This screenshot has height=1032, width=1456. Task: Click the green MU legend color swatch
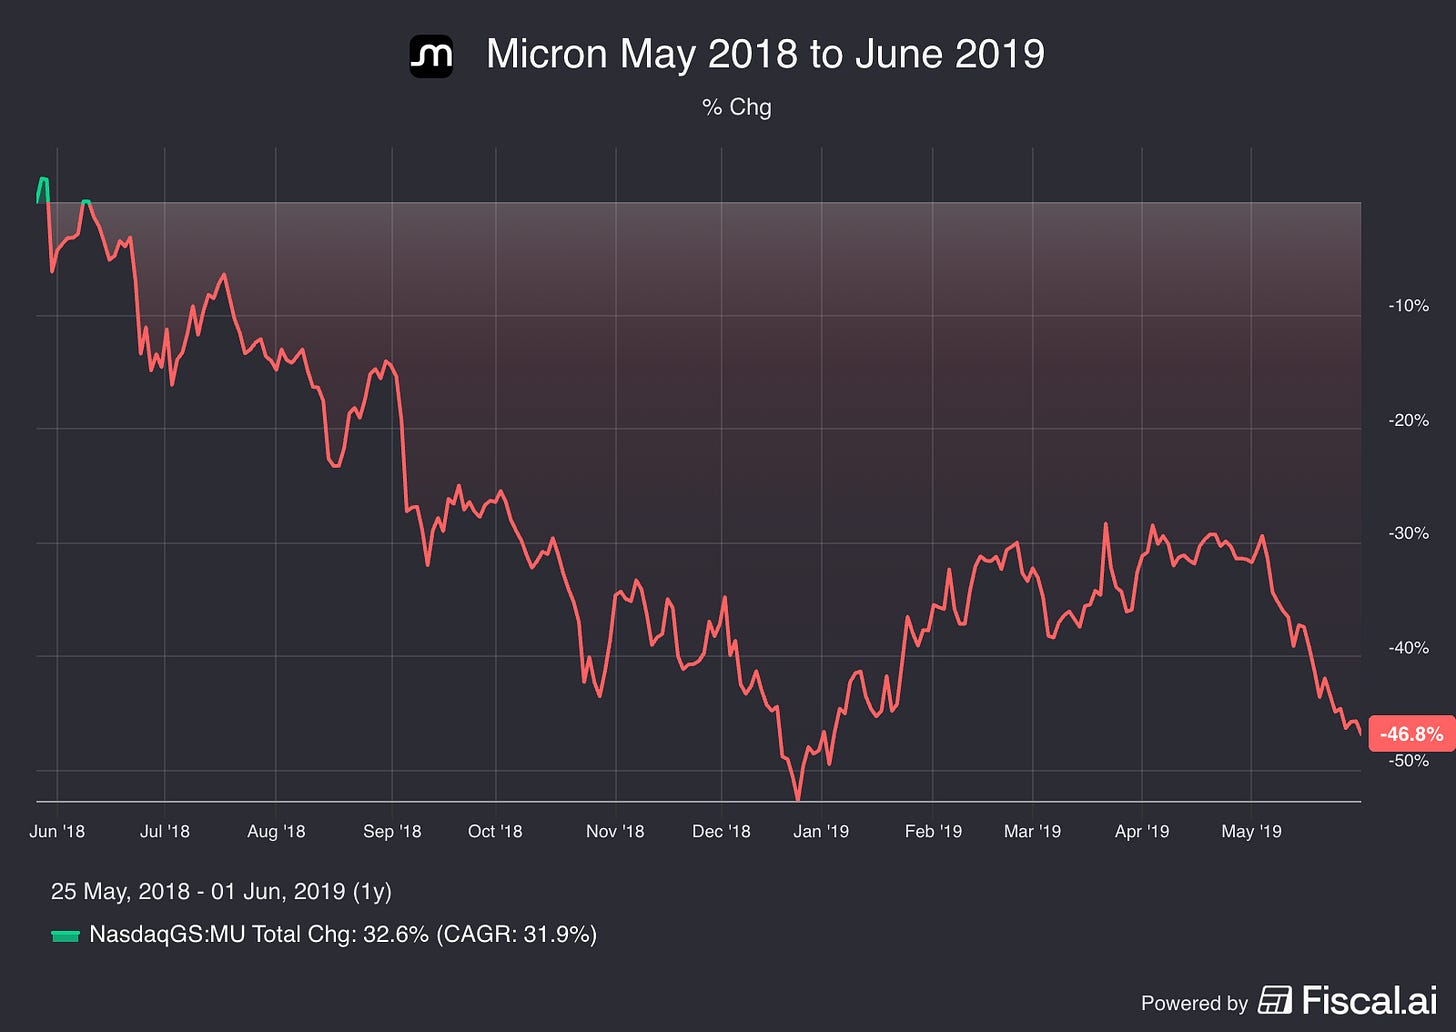[65, 936]
